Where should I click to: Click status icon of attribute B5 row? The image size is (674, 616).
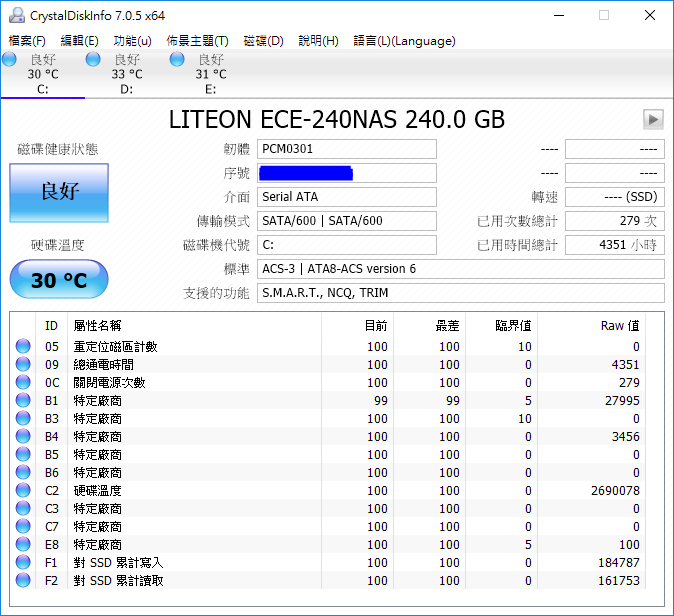(x=23, y=454)
